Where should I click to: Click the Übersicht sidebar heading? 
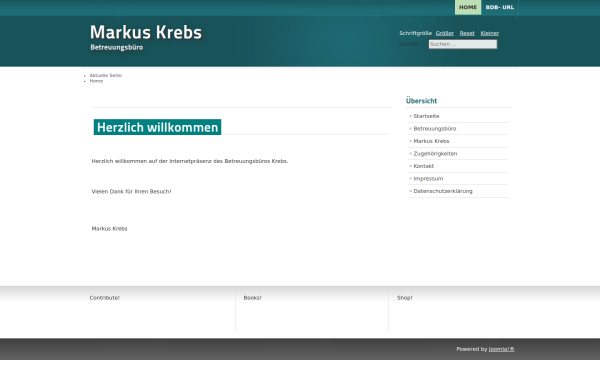pyautogui.click(x=421, y=101)
